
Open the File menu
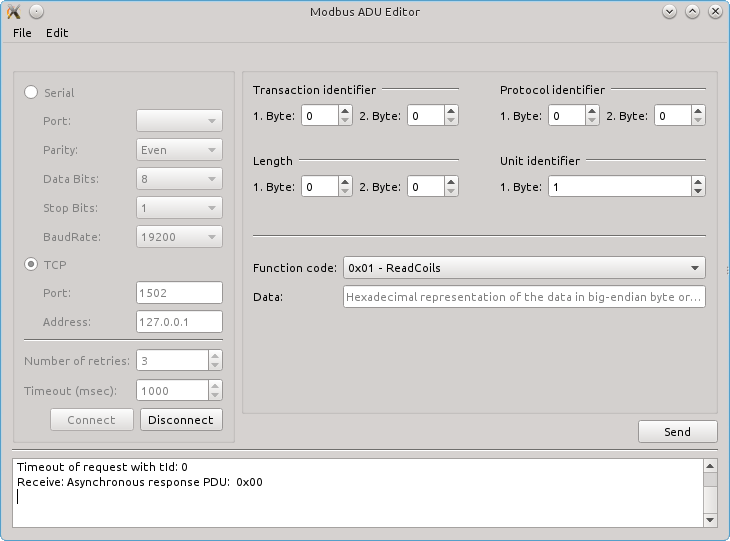[x=22, y=32]
